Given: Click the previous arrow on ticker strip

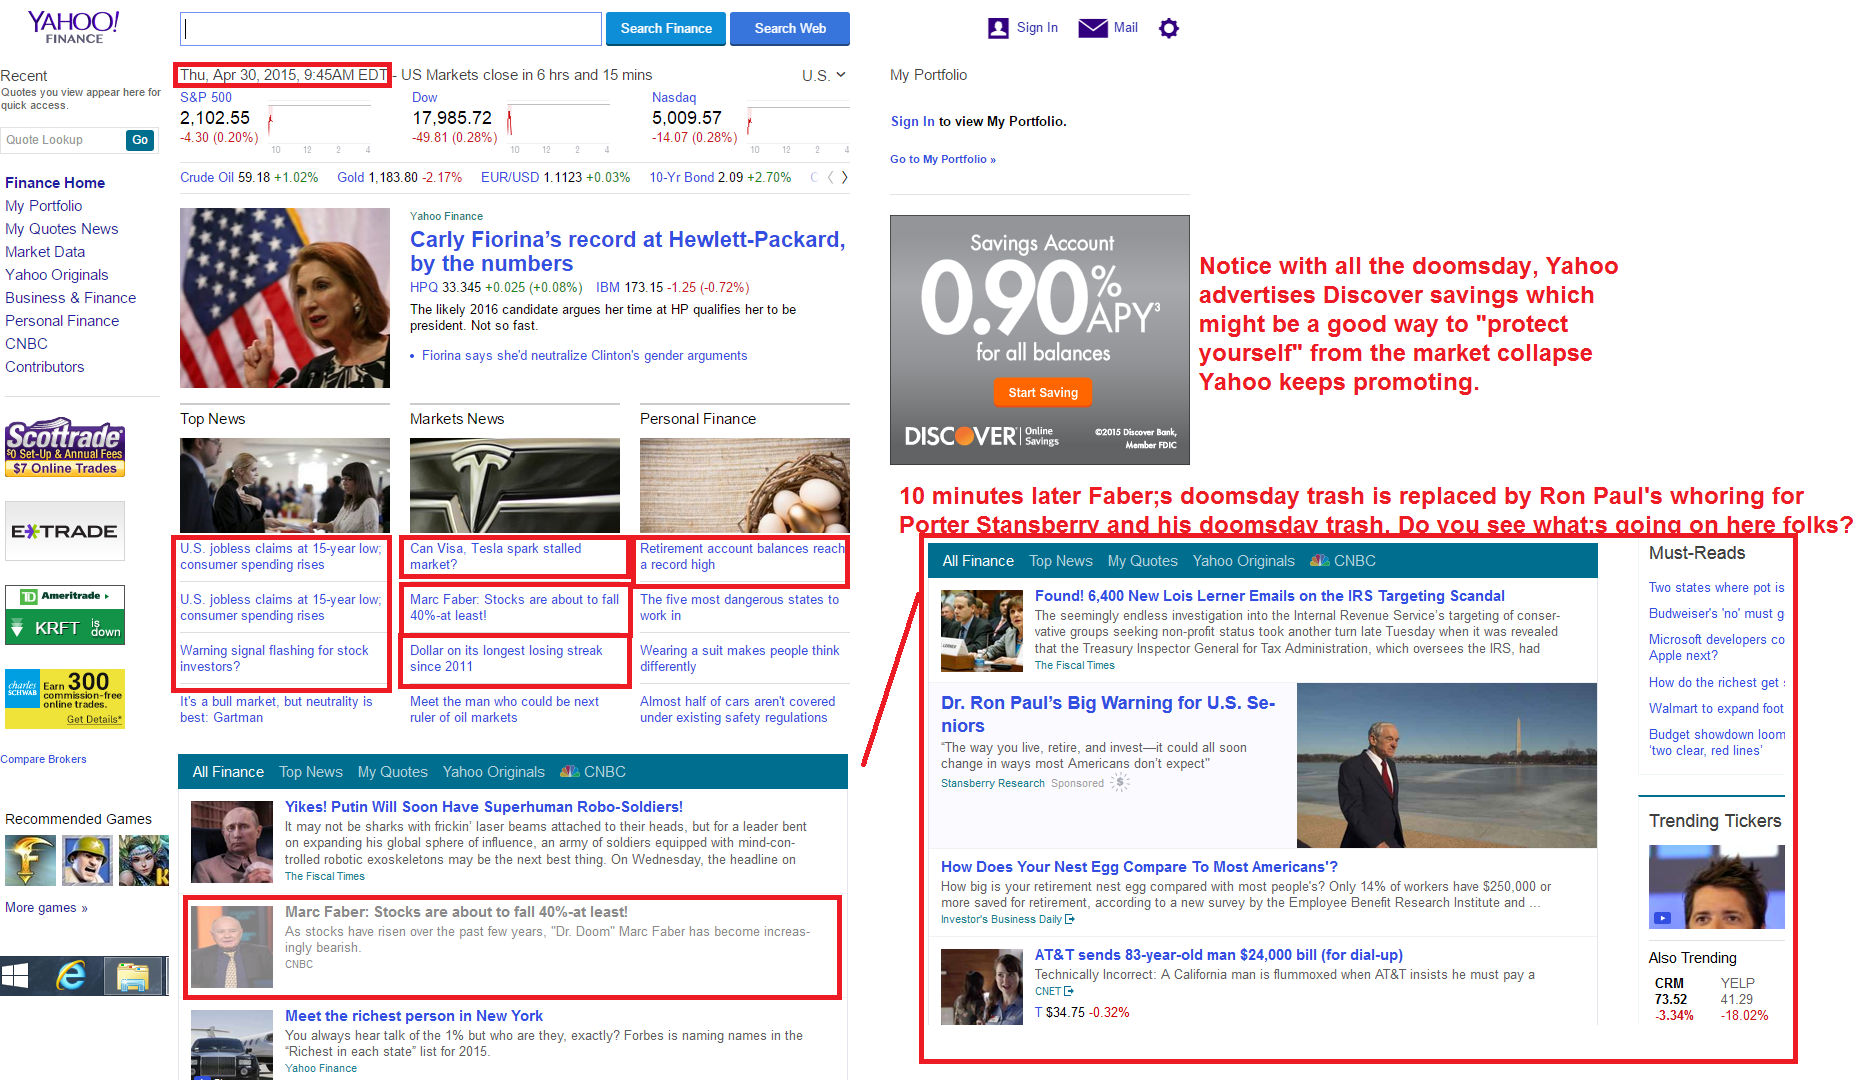Looking at the screenshot, I should pyautogui.click(x=830, y=177).
